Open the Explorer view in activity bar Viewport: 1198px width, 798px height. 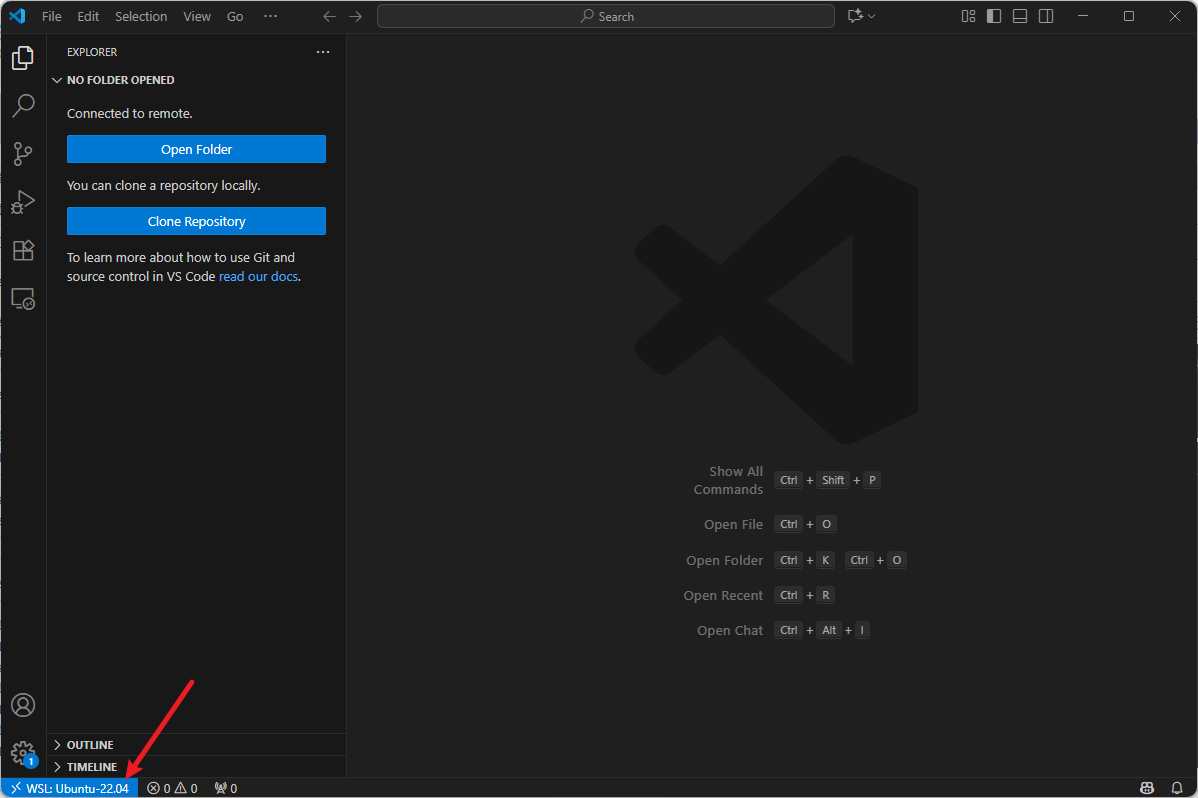pos(23,58)
